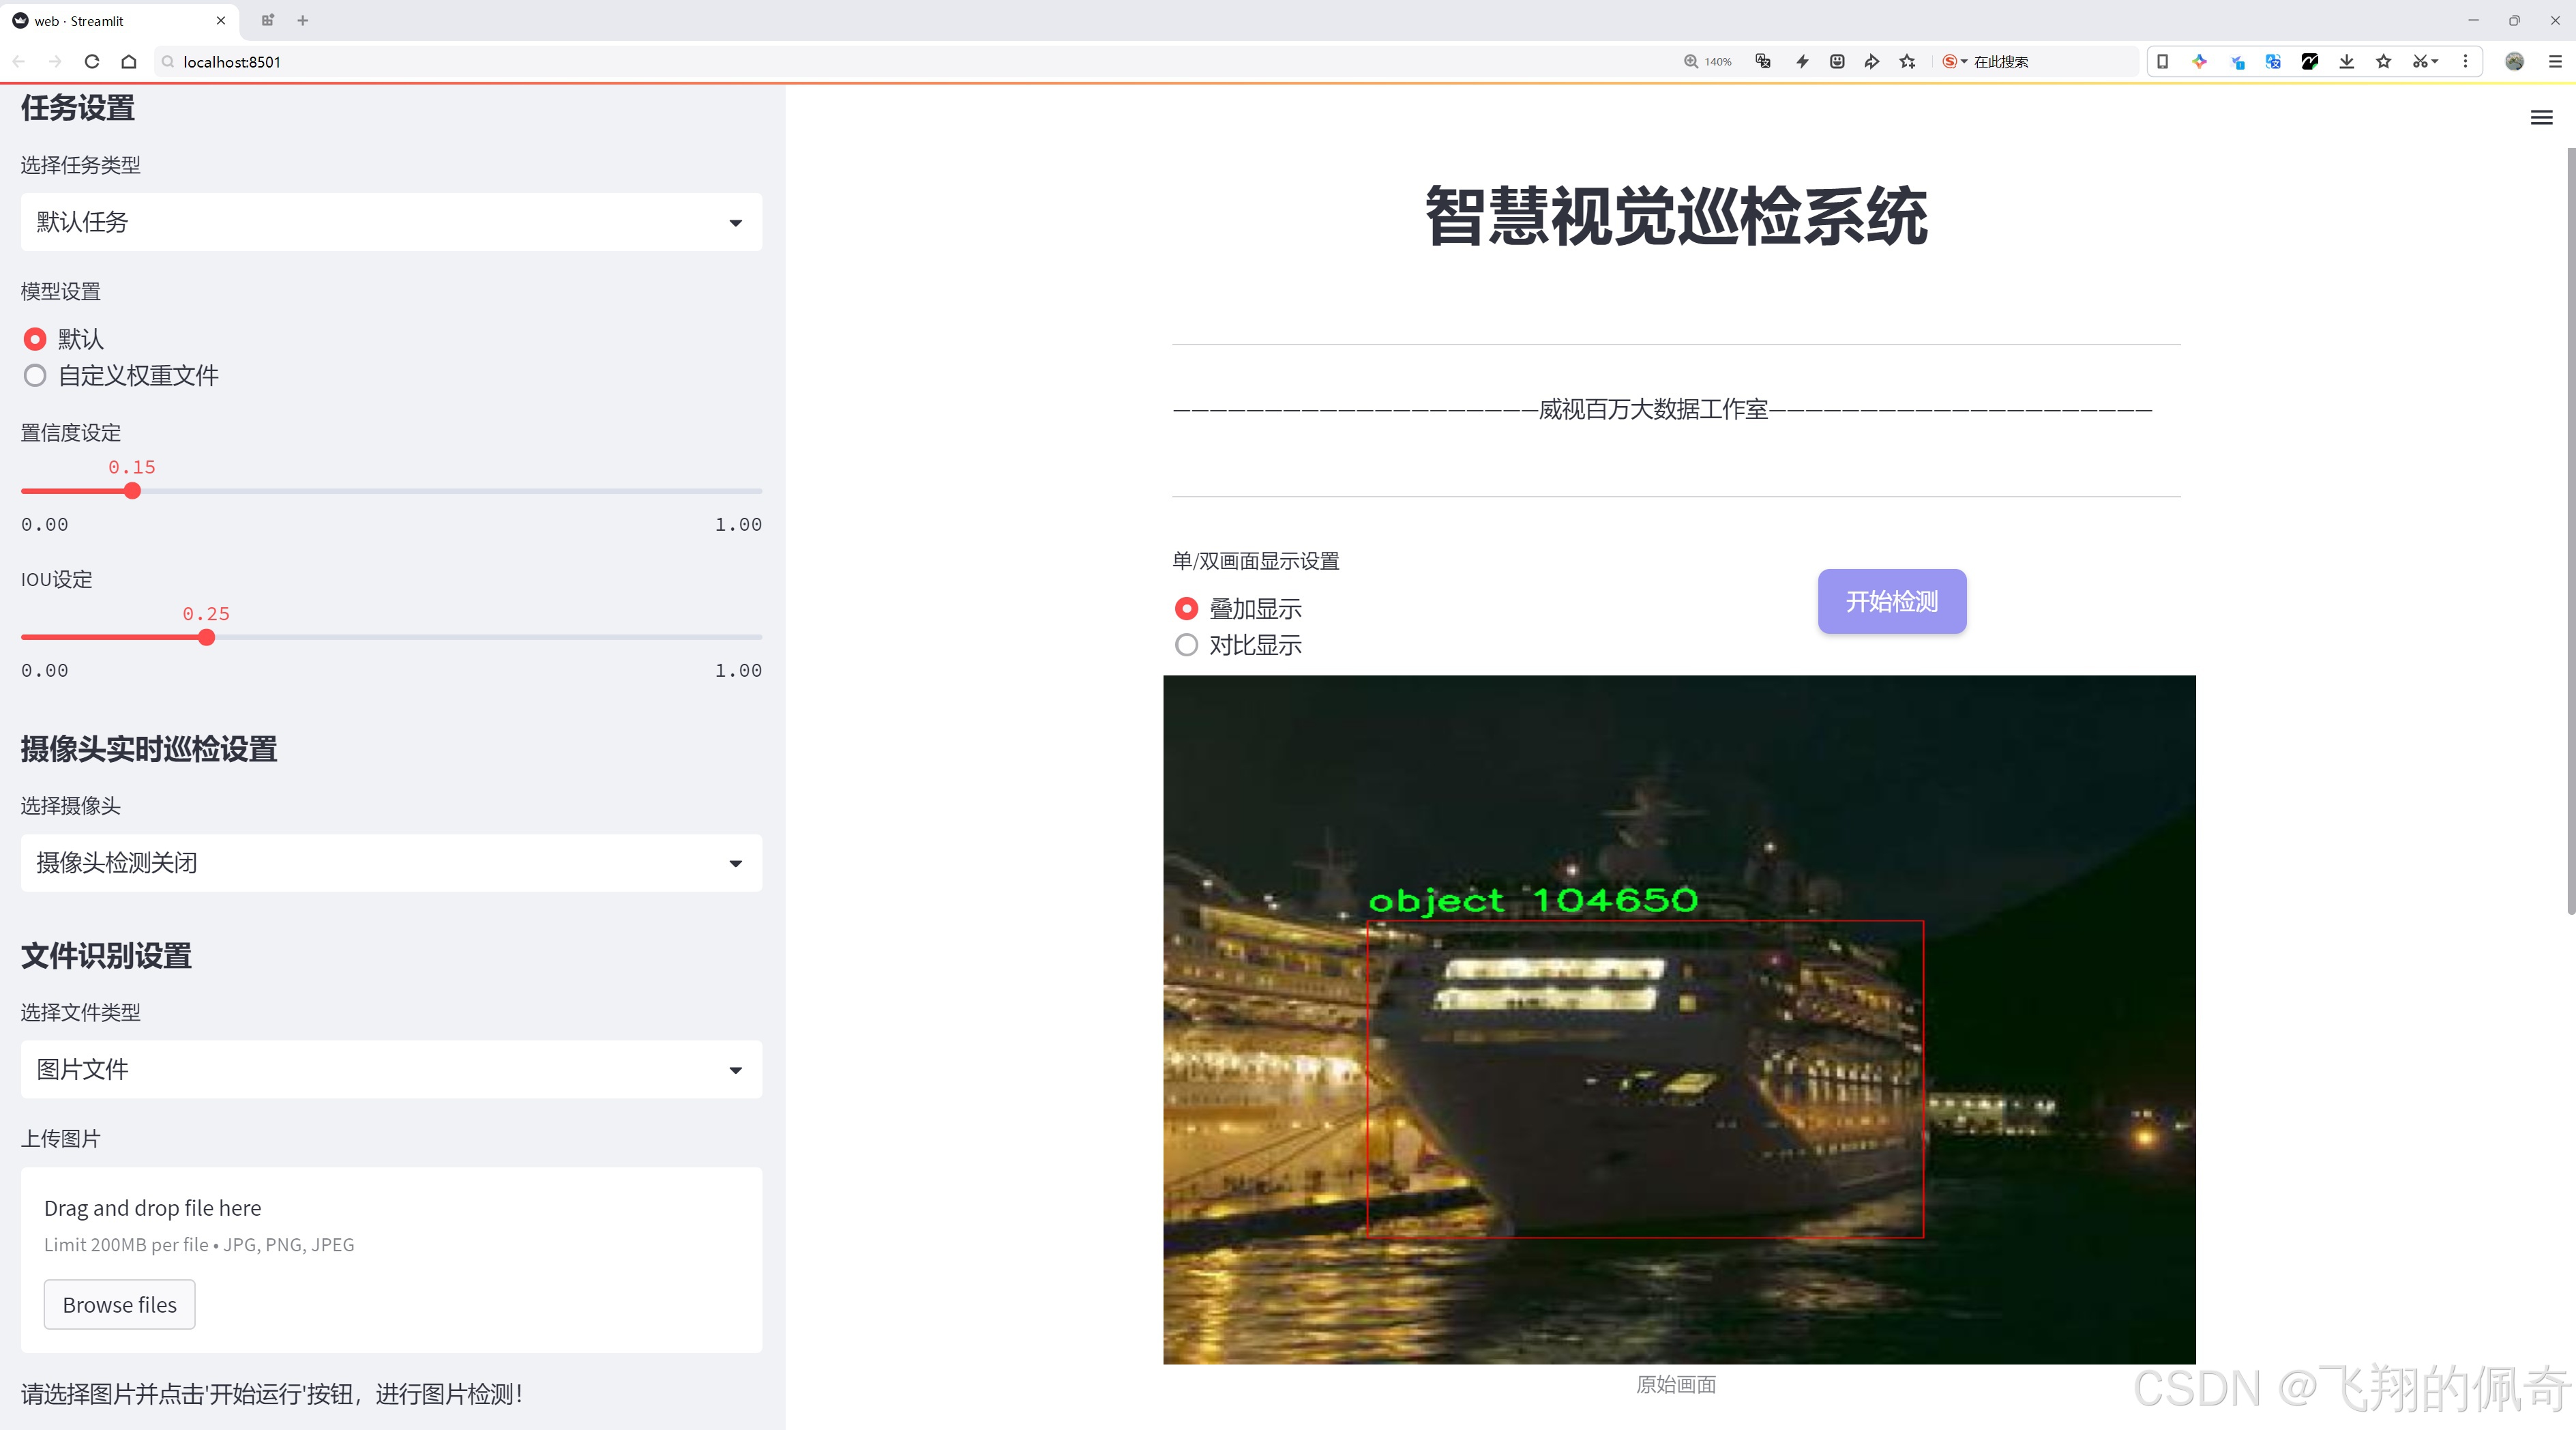Click the download icon in the browser toolbar
The image size is (2576, 1430).
(2345, 61)
